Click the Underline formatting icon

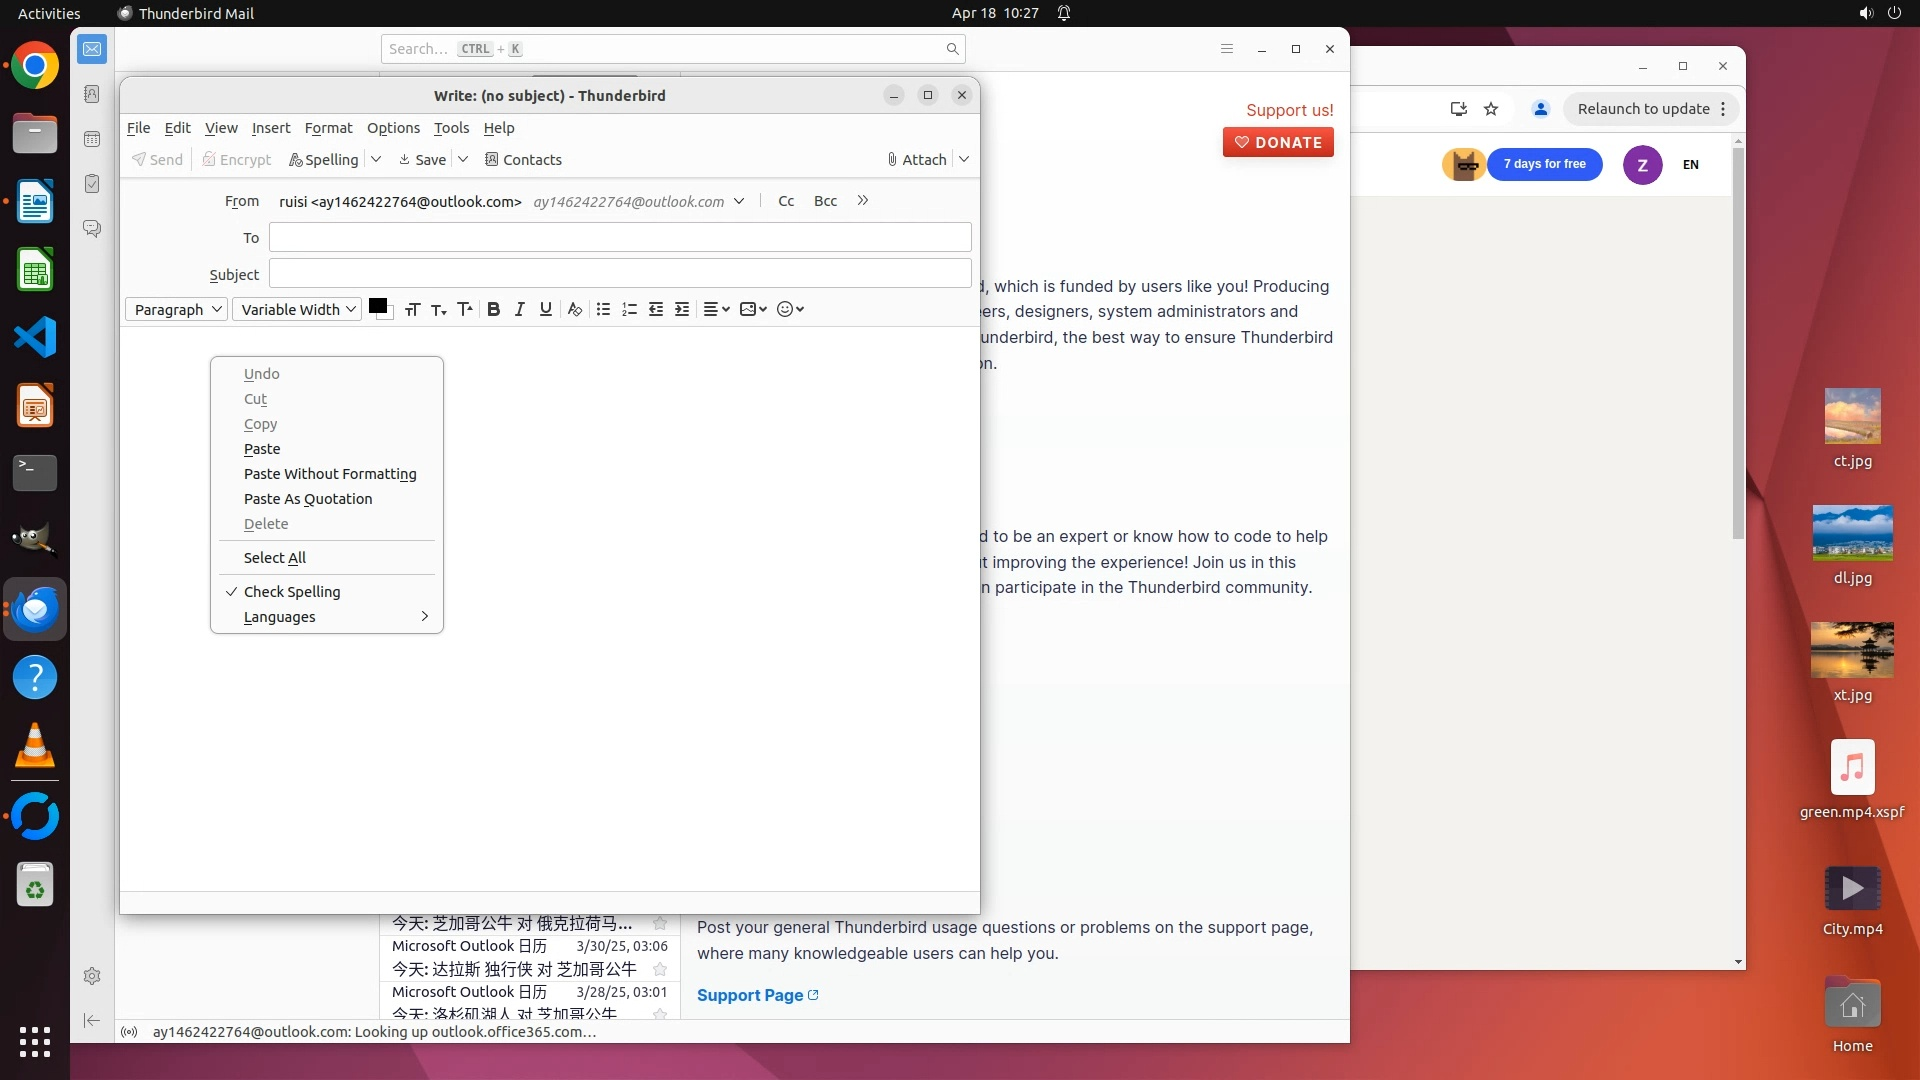tap(545, 309)
